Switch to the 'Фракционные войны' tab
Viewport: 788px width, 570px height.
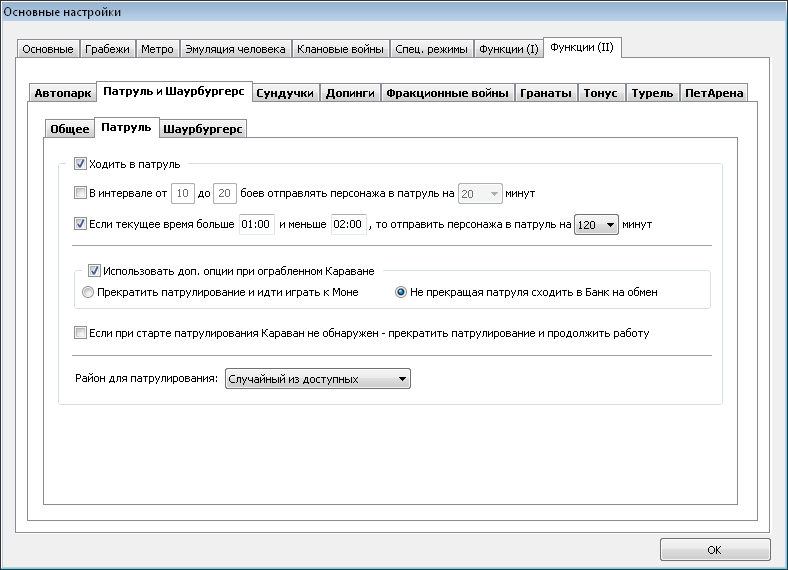point(448,93)
